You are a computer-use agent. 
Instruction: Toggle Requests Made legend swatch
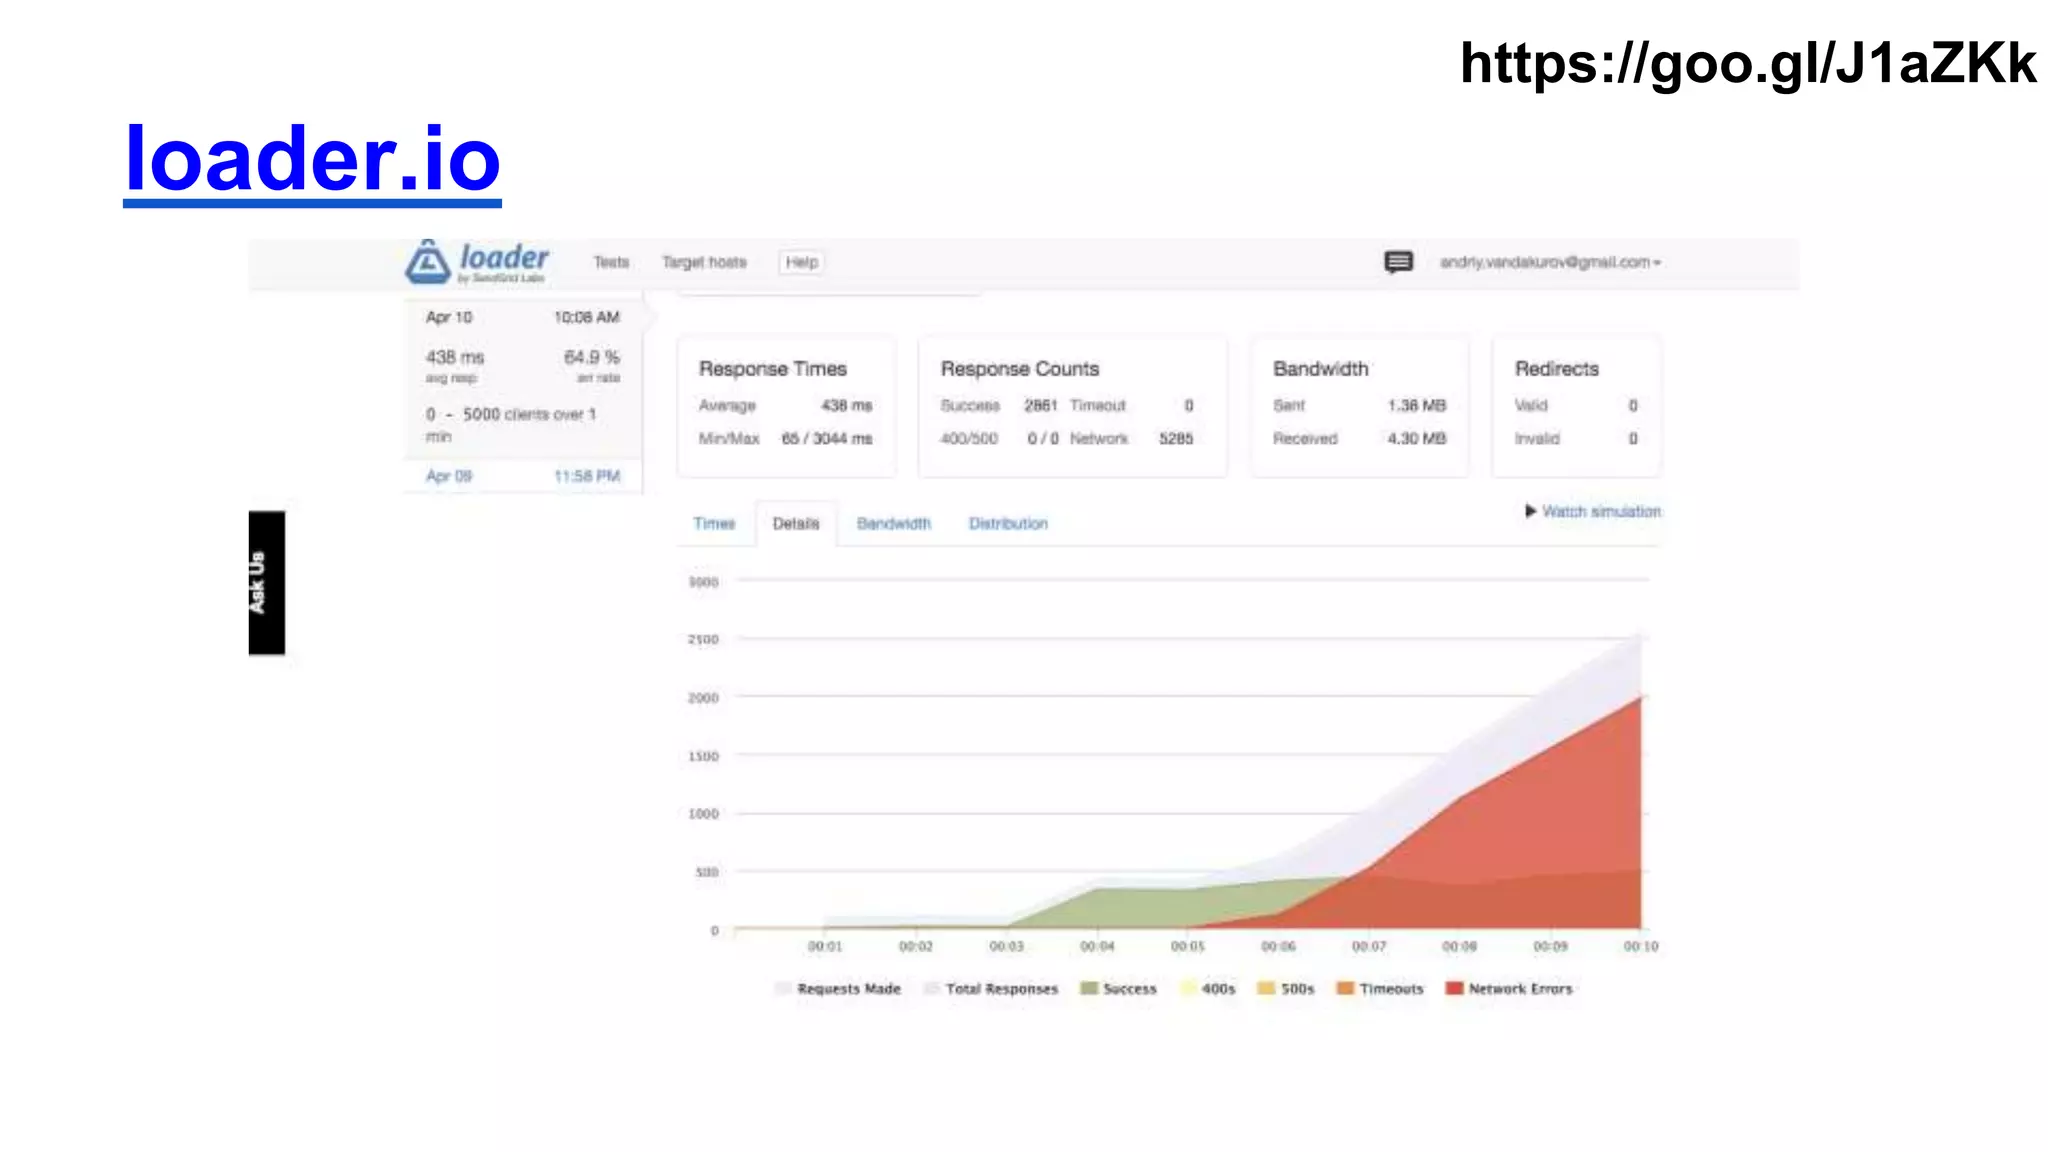pyautogui.click(x=782, y=989)
